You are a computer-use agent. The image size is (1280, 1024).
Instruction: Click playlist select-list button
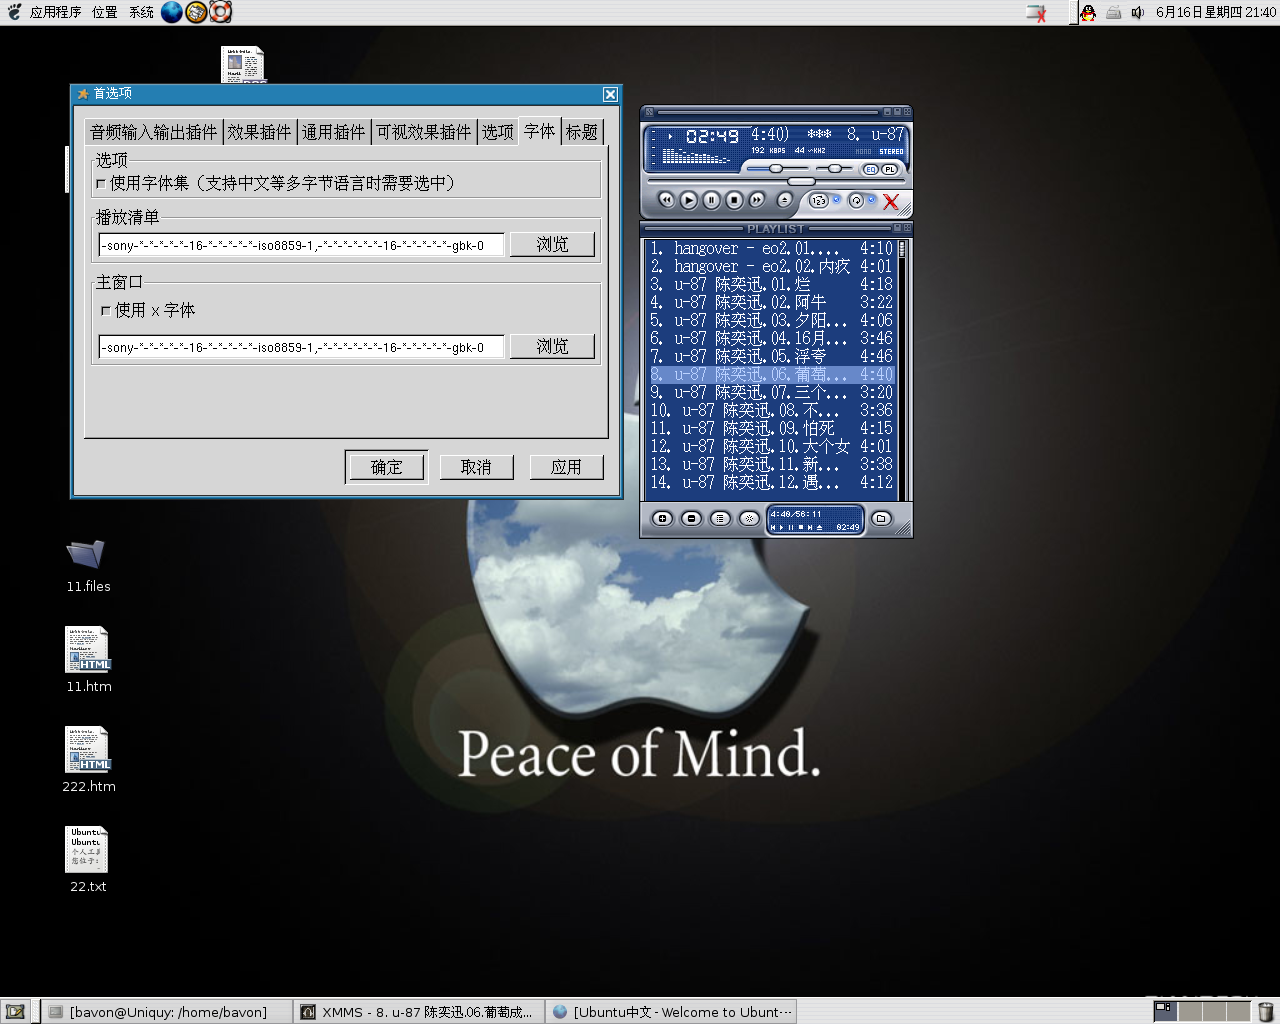click(720, 518)
